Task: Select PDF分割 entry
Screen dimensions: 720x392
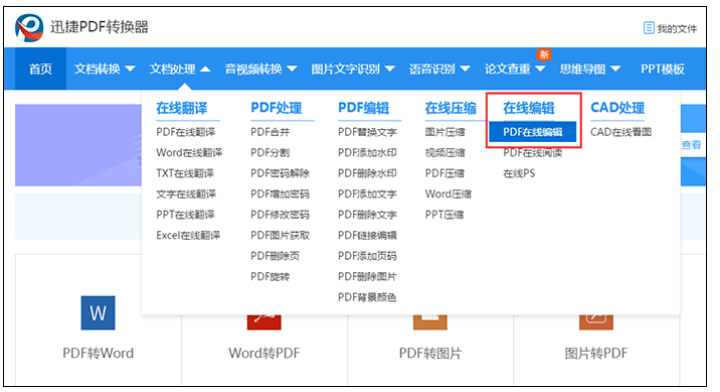Action: click(270, 153)
